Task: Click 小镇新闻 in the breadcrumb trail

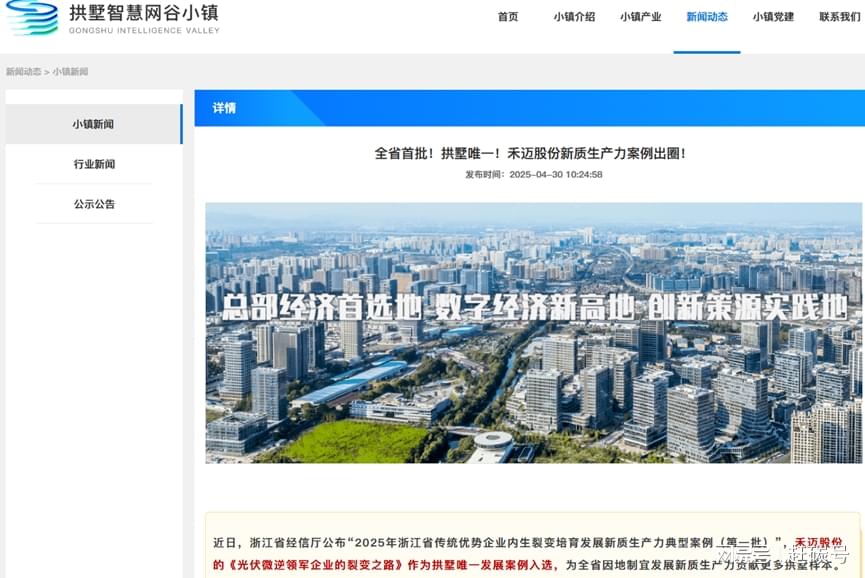Action: pyautogui.click(x=70, y=72)
